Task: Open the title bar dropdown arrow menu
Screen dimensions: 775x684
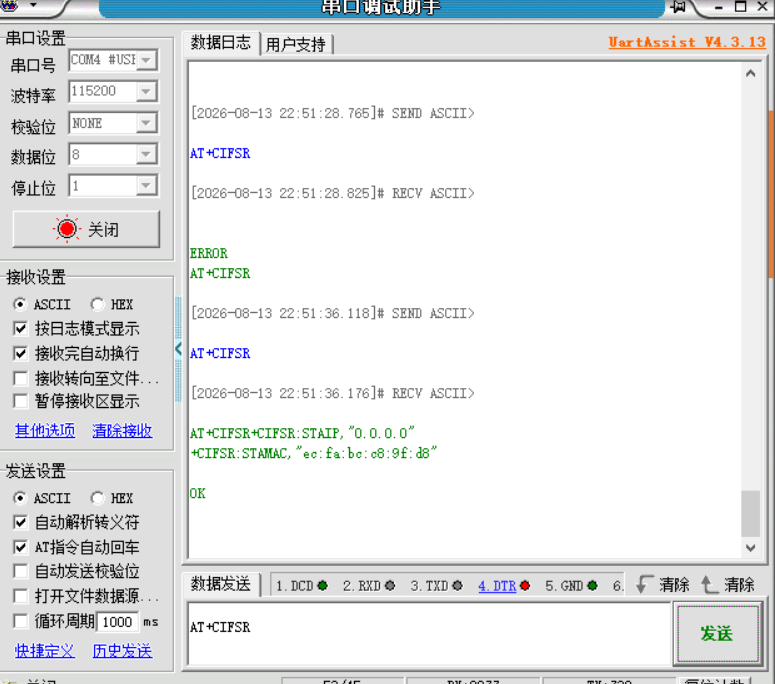Action: coord(34,5)
